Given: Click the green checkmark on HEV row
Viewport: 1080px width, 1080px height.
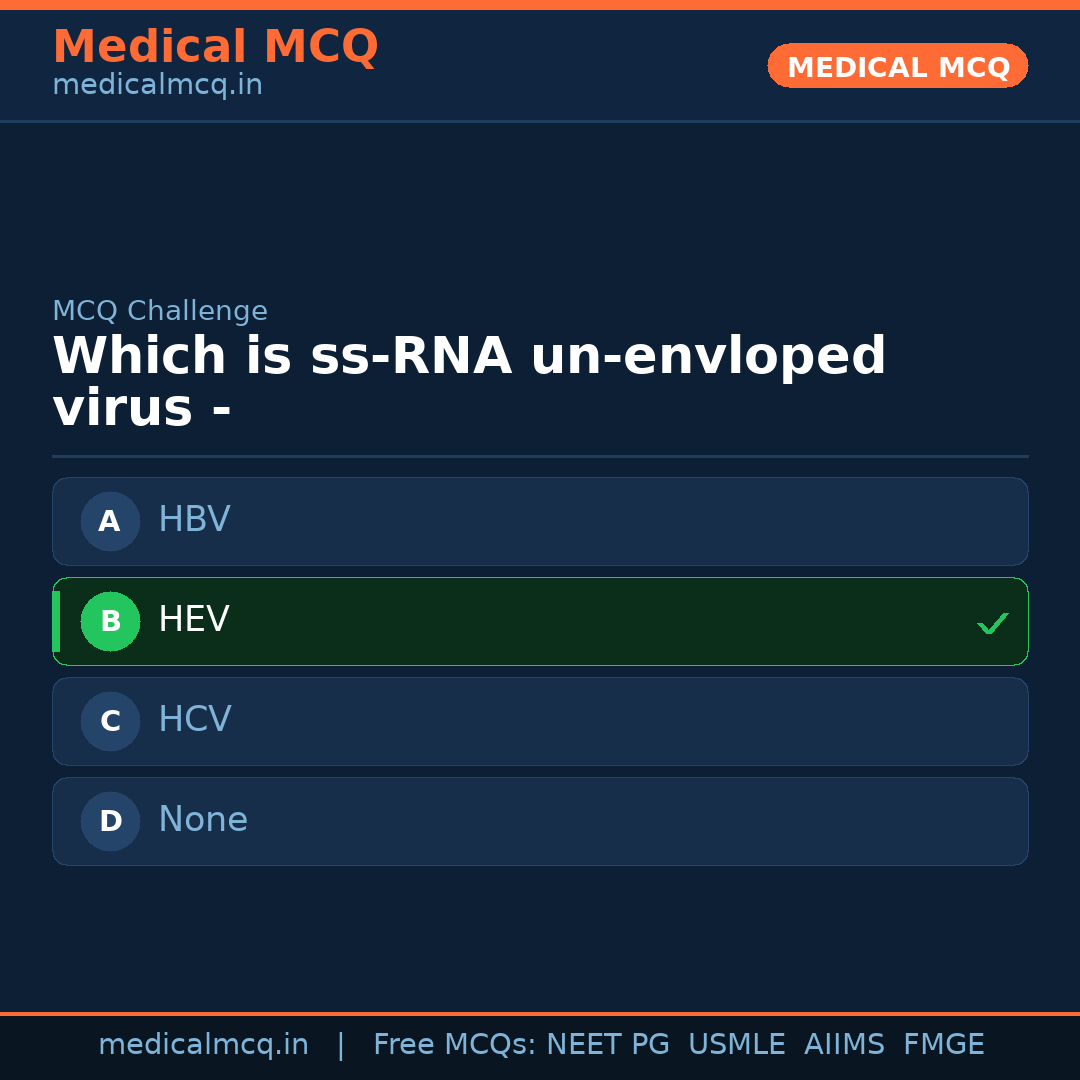Looking at the screenshot, I should [x=992, y=623].
